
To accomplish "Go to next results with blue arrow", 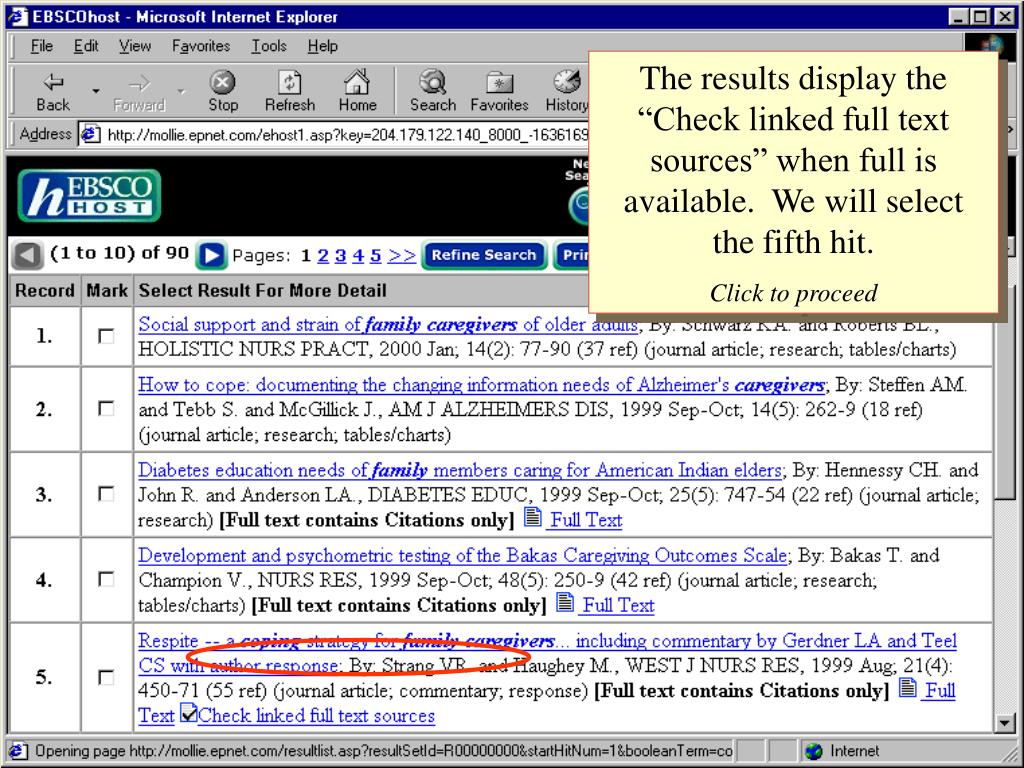I will click(211, 255).
